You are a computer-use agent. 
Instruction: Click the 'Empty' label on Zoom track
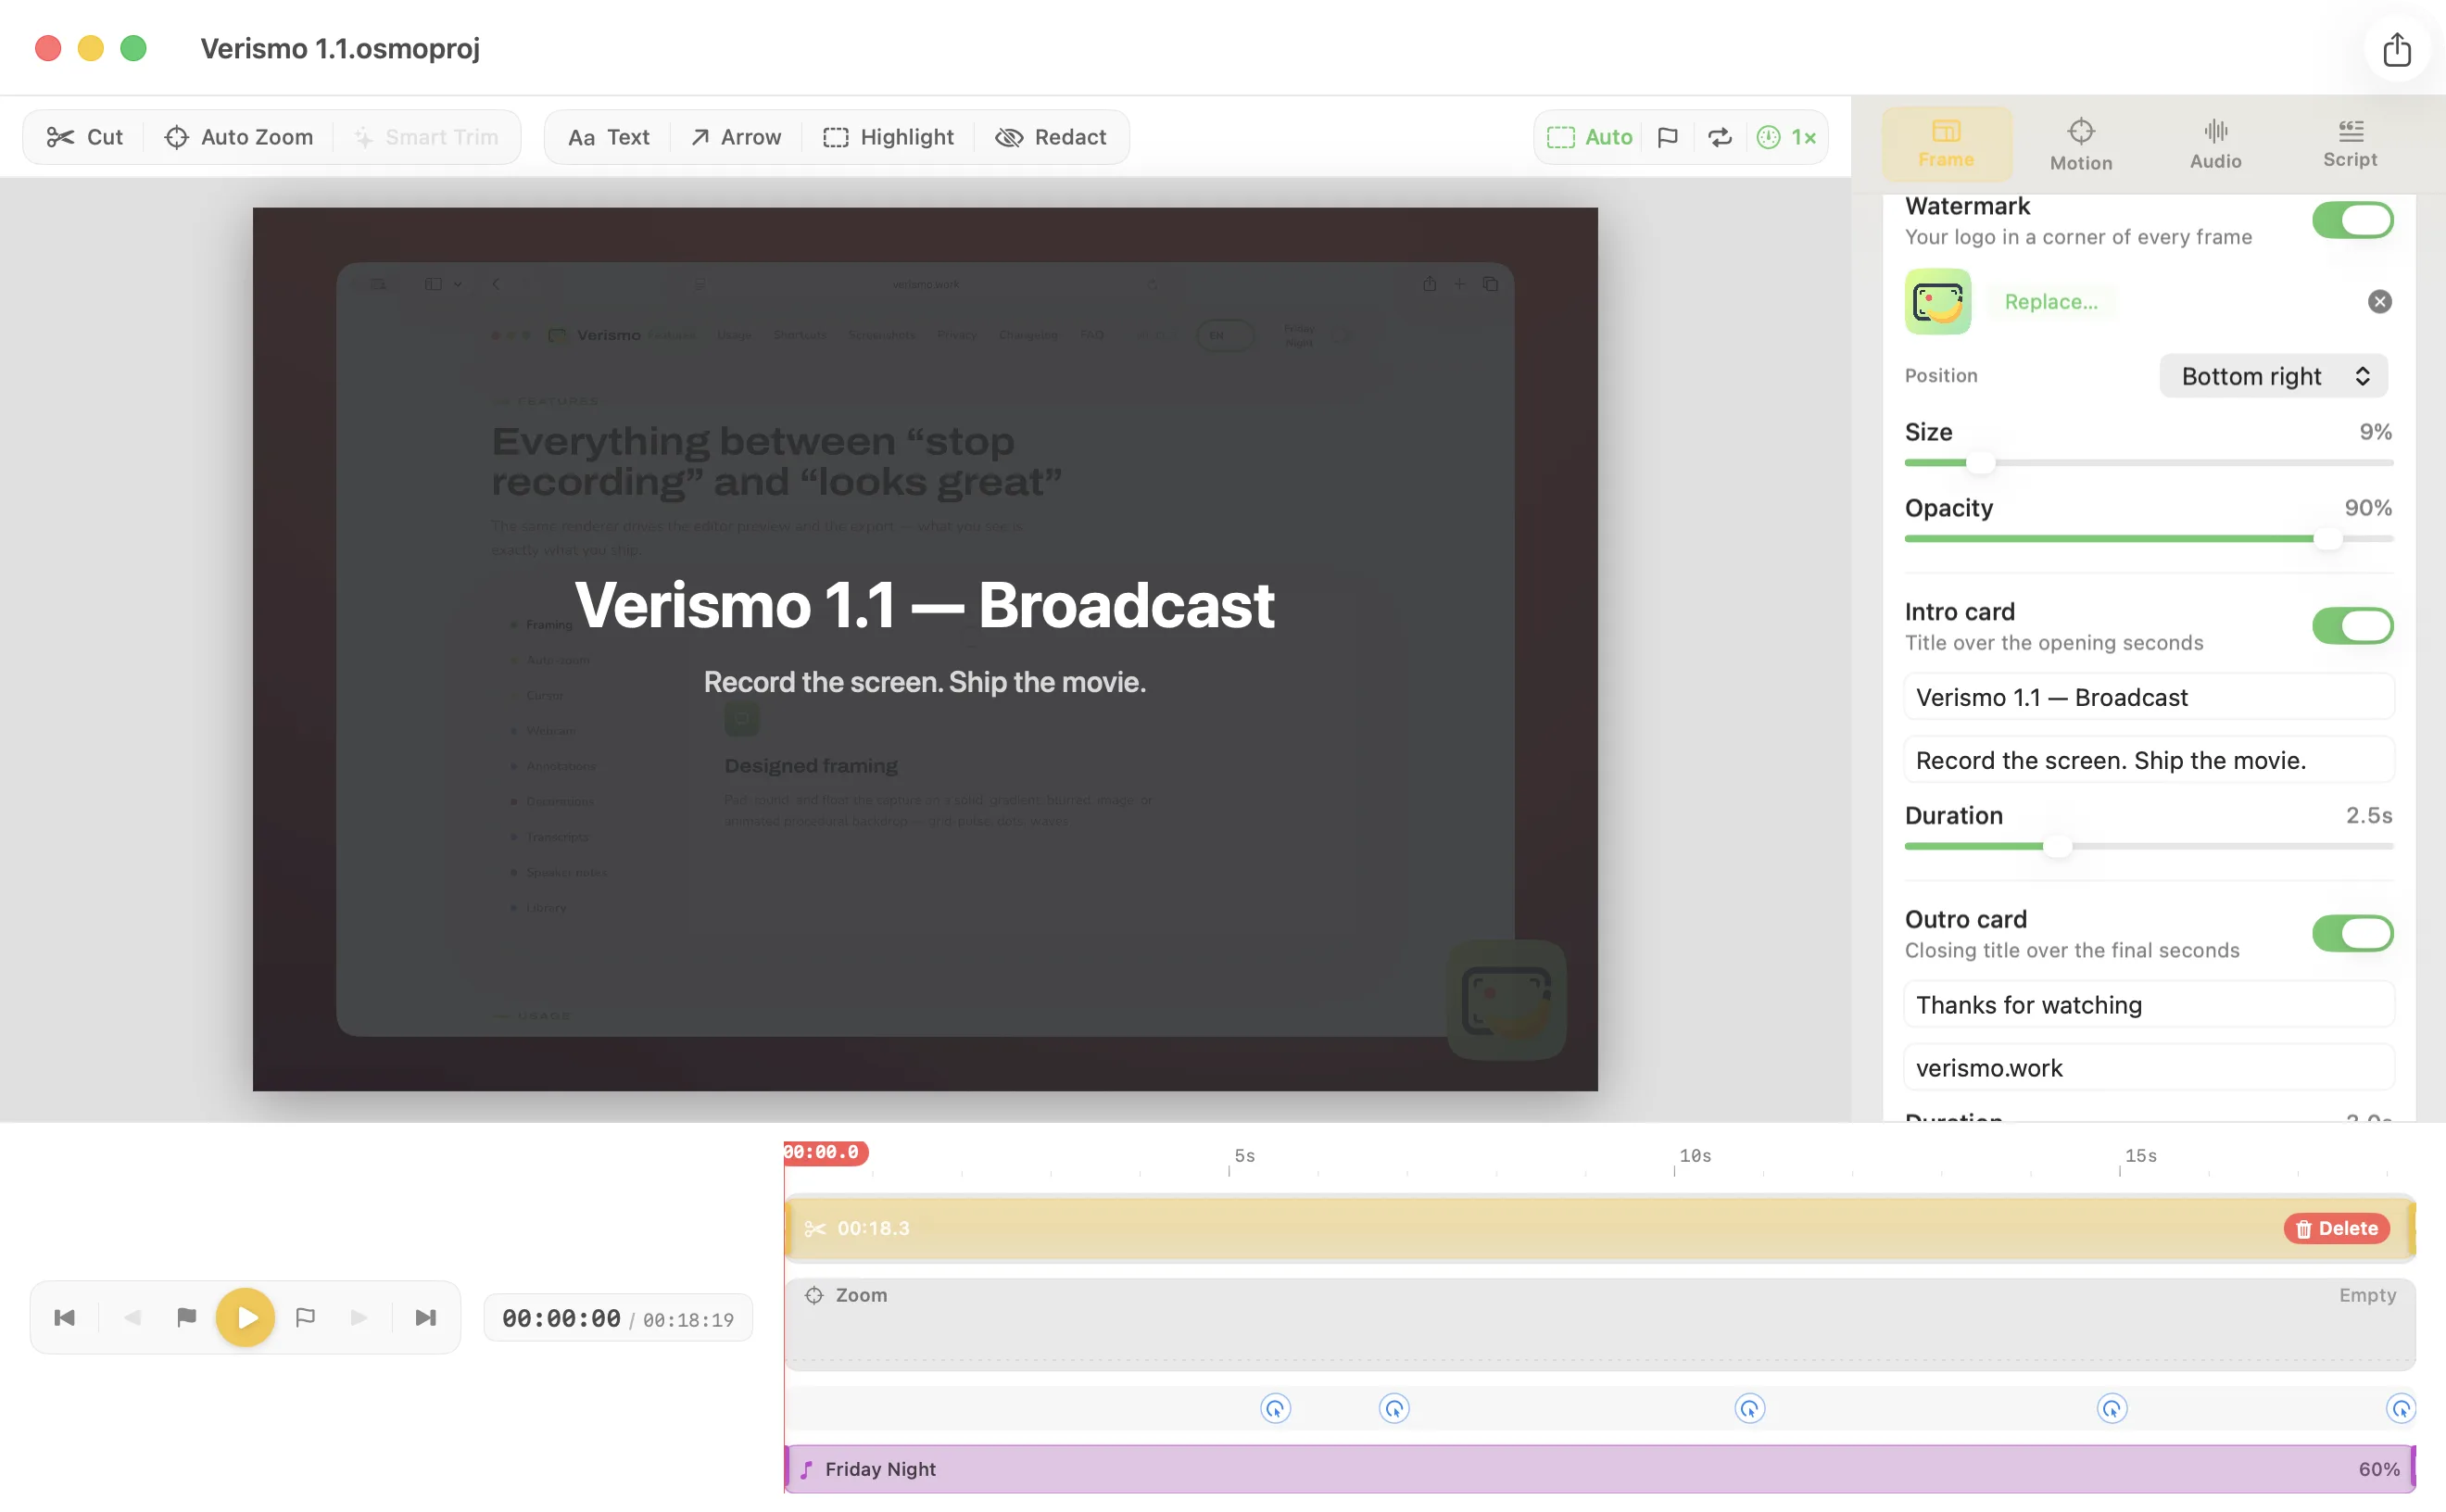click(2367, 1295)
